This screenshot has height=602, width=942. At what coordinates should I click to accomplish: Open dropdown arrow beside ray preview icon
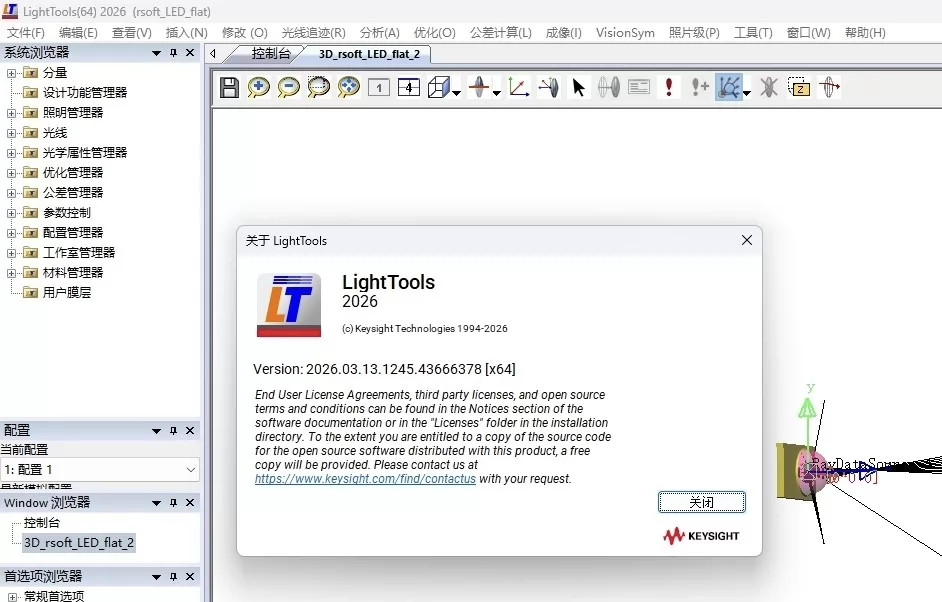(747, 93)
